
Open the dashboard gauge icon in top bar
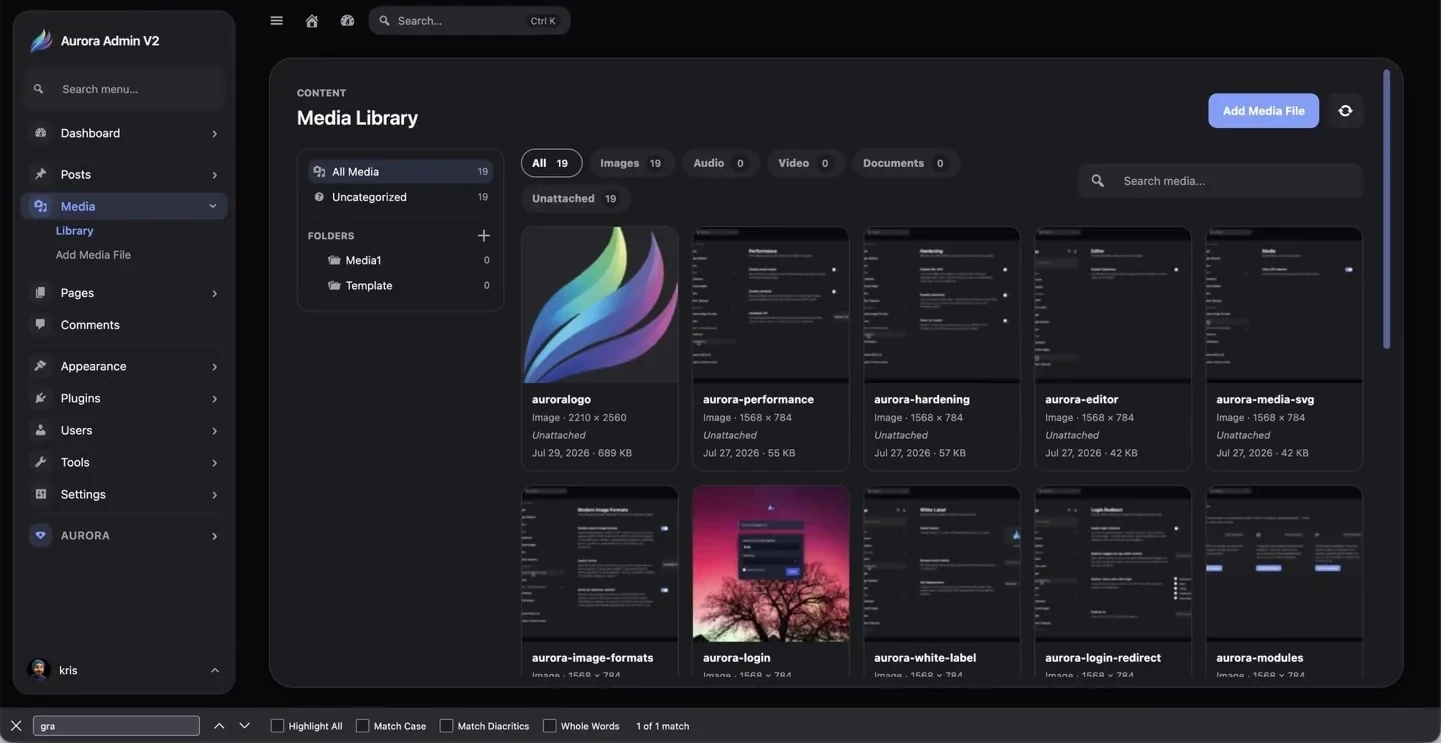coord(347,20)
